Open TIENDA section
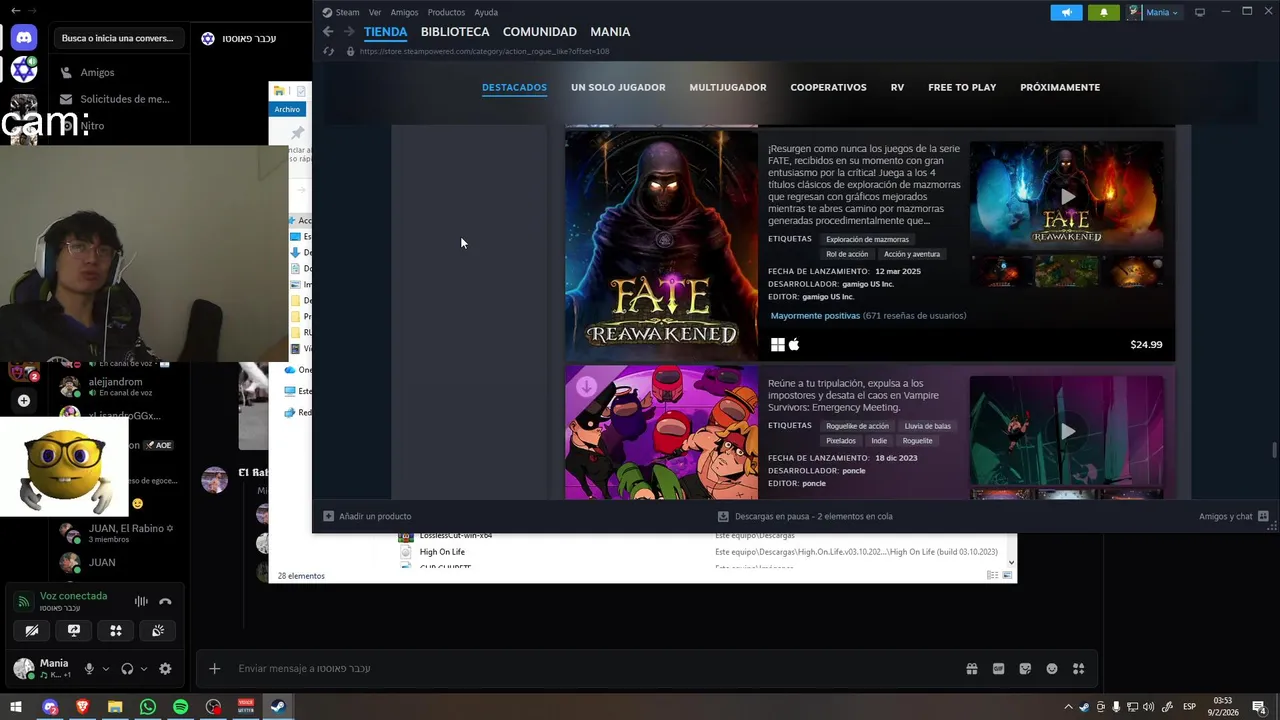The width and height of the screenshot is (1280, 720). 386,32
